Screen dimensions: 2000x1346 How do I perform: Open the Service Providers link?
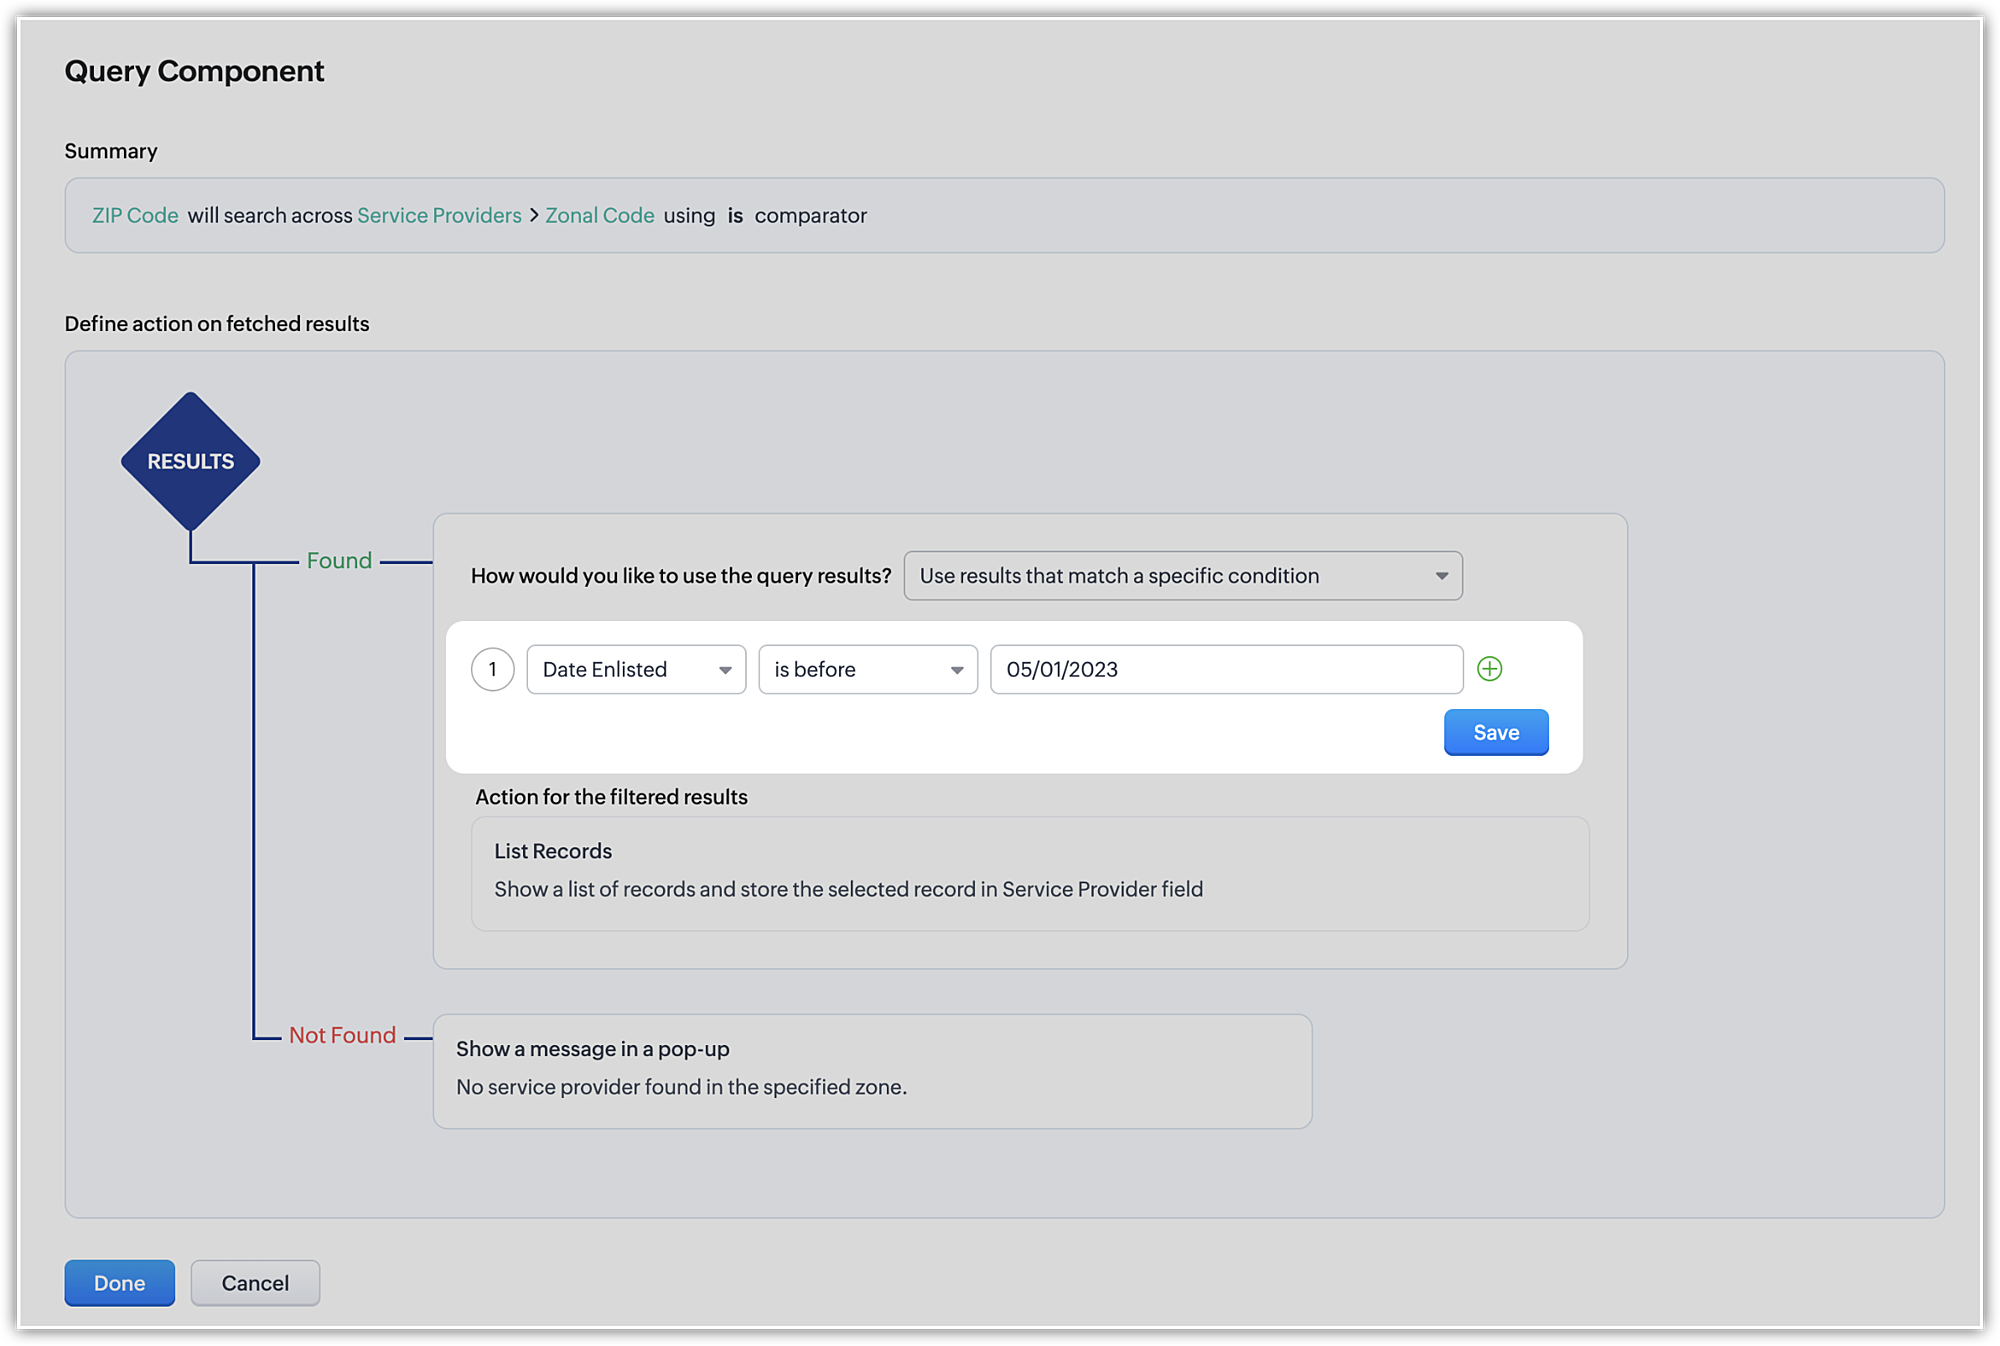(439, 215)
